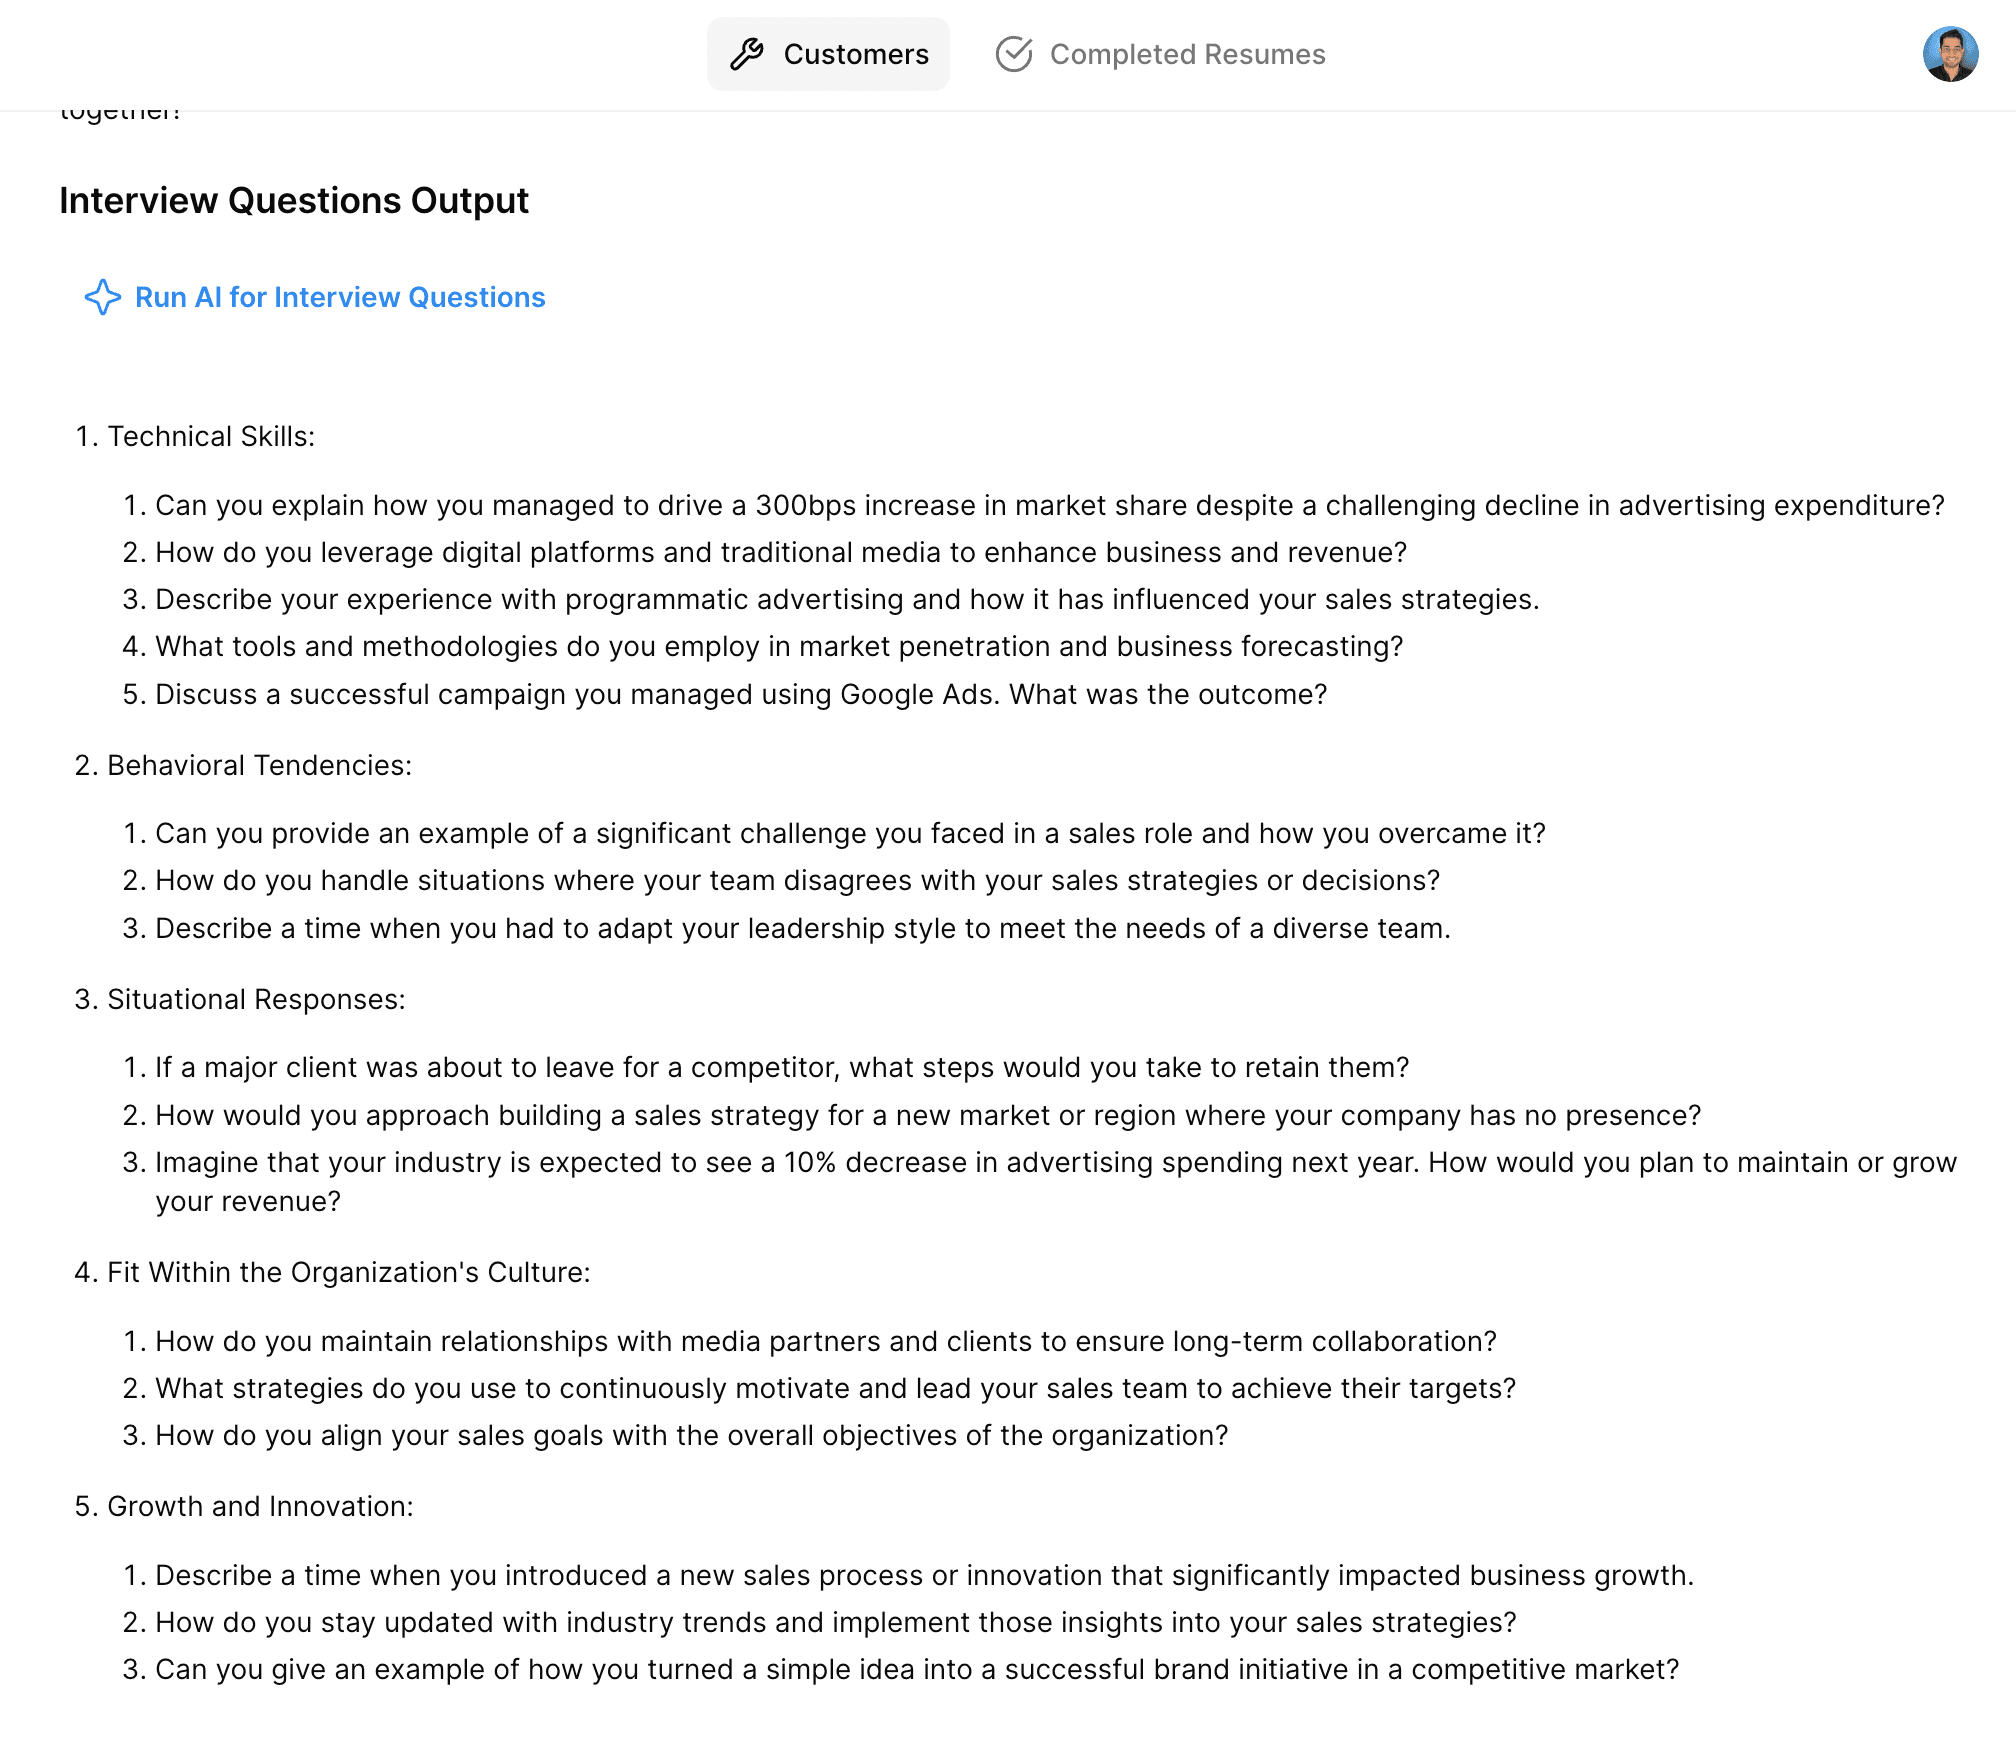Click the question about Google Ads campaign outcome
This screenshot has height=1750, width=2016.
[x=740, y=693]
